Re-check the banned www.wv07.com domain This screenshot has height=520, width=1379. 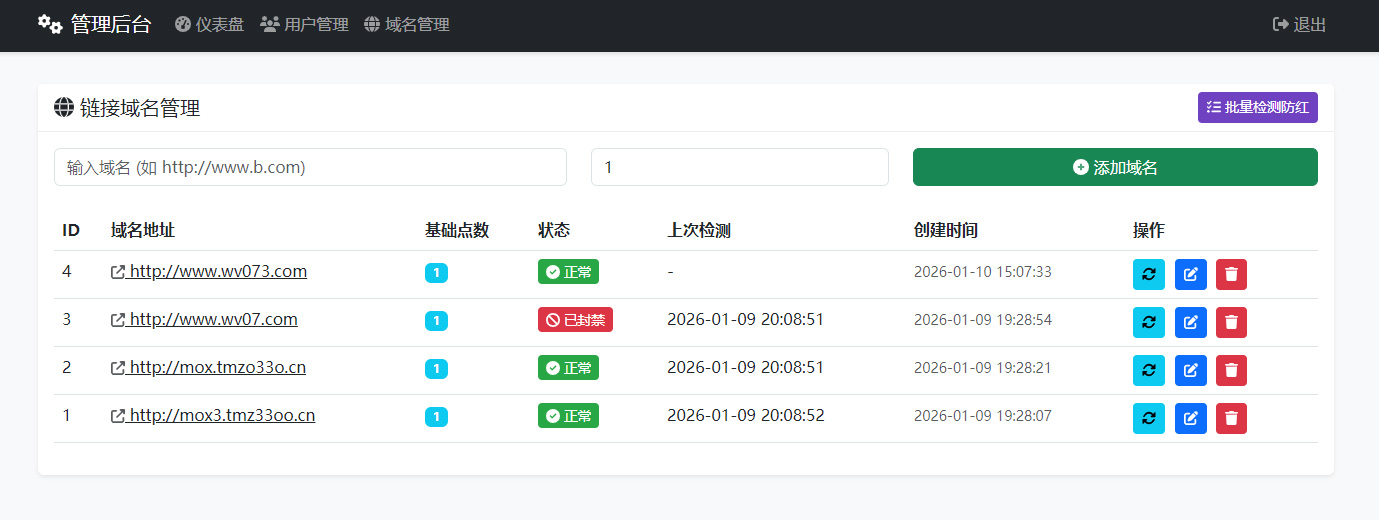(x=1148, y=322)
